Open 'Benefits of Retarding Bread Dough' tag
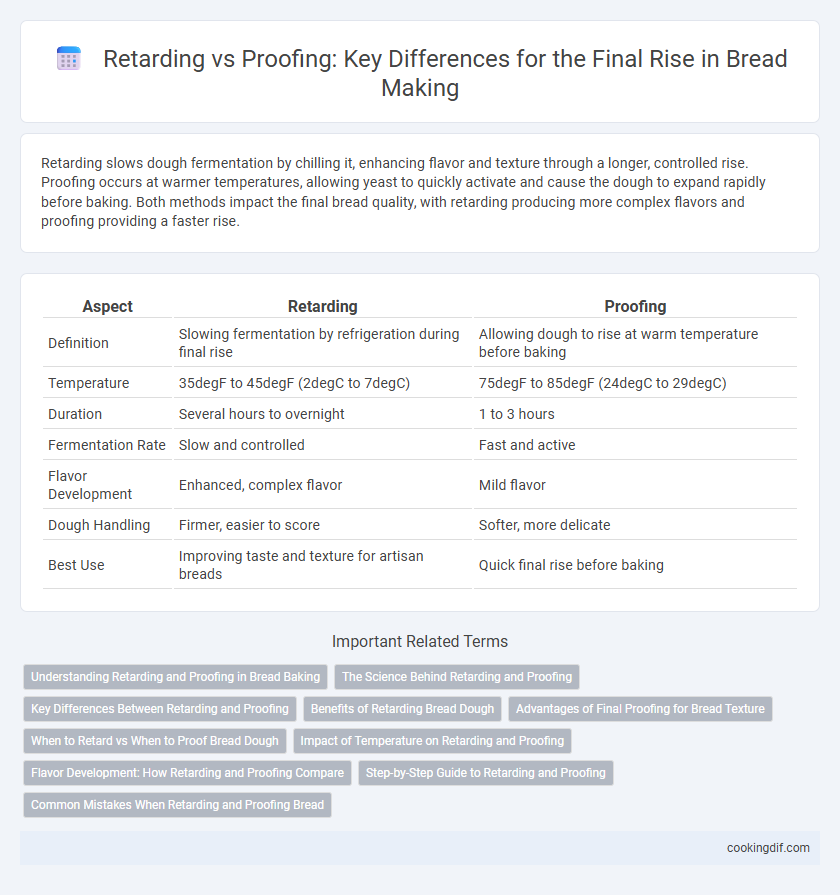This screenshot has height=895, width=840. tap(402, 709)
